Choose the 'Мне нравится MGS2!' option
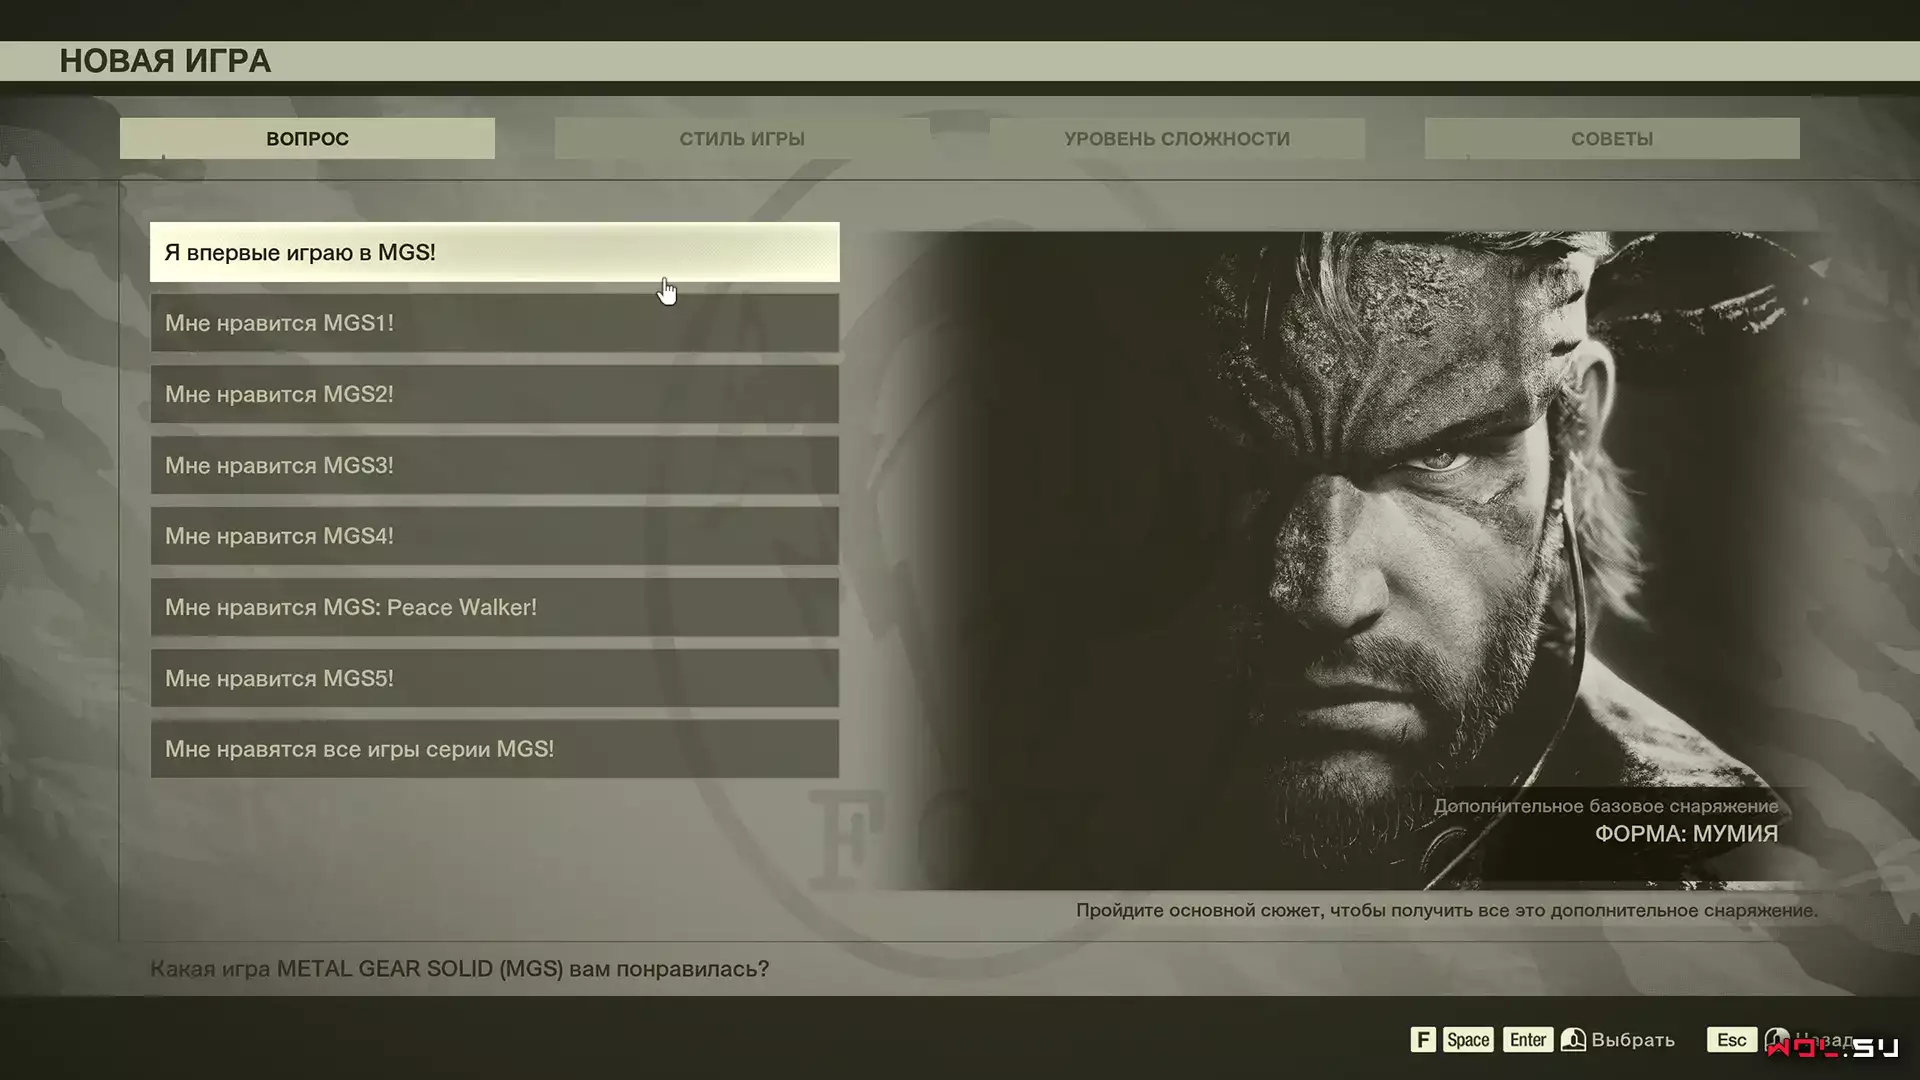This screenshot has width=1920, height=1080. tap(495, 394)
